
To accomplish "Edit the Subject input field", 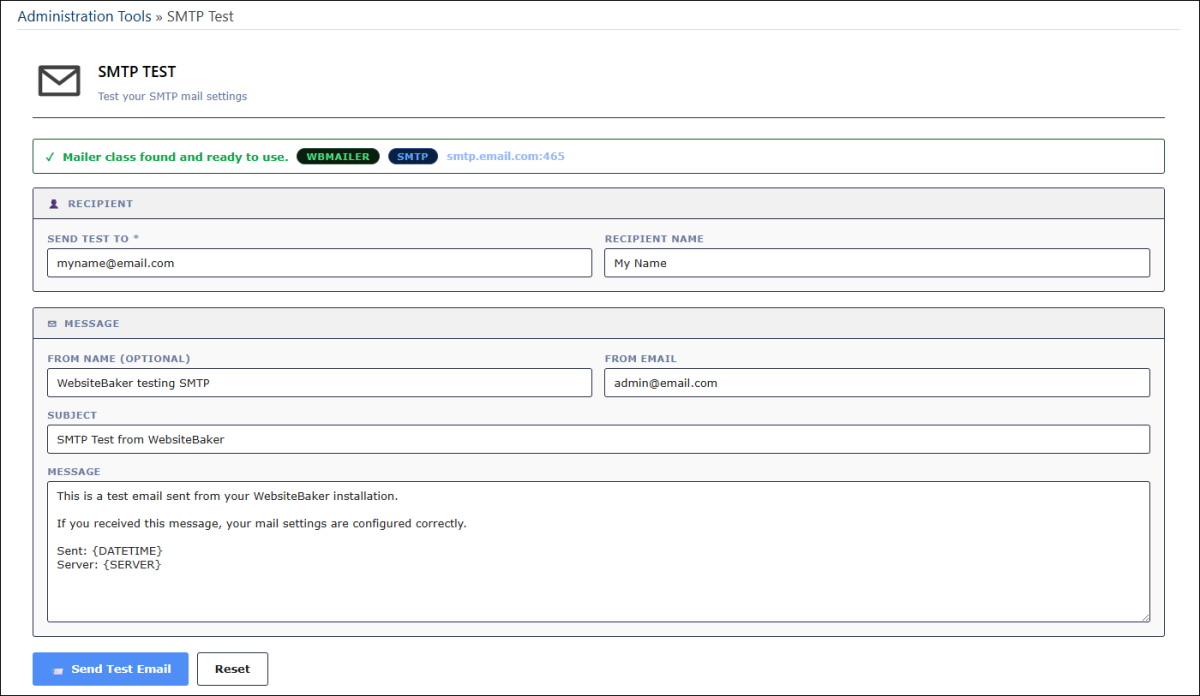I will 598,439.
